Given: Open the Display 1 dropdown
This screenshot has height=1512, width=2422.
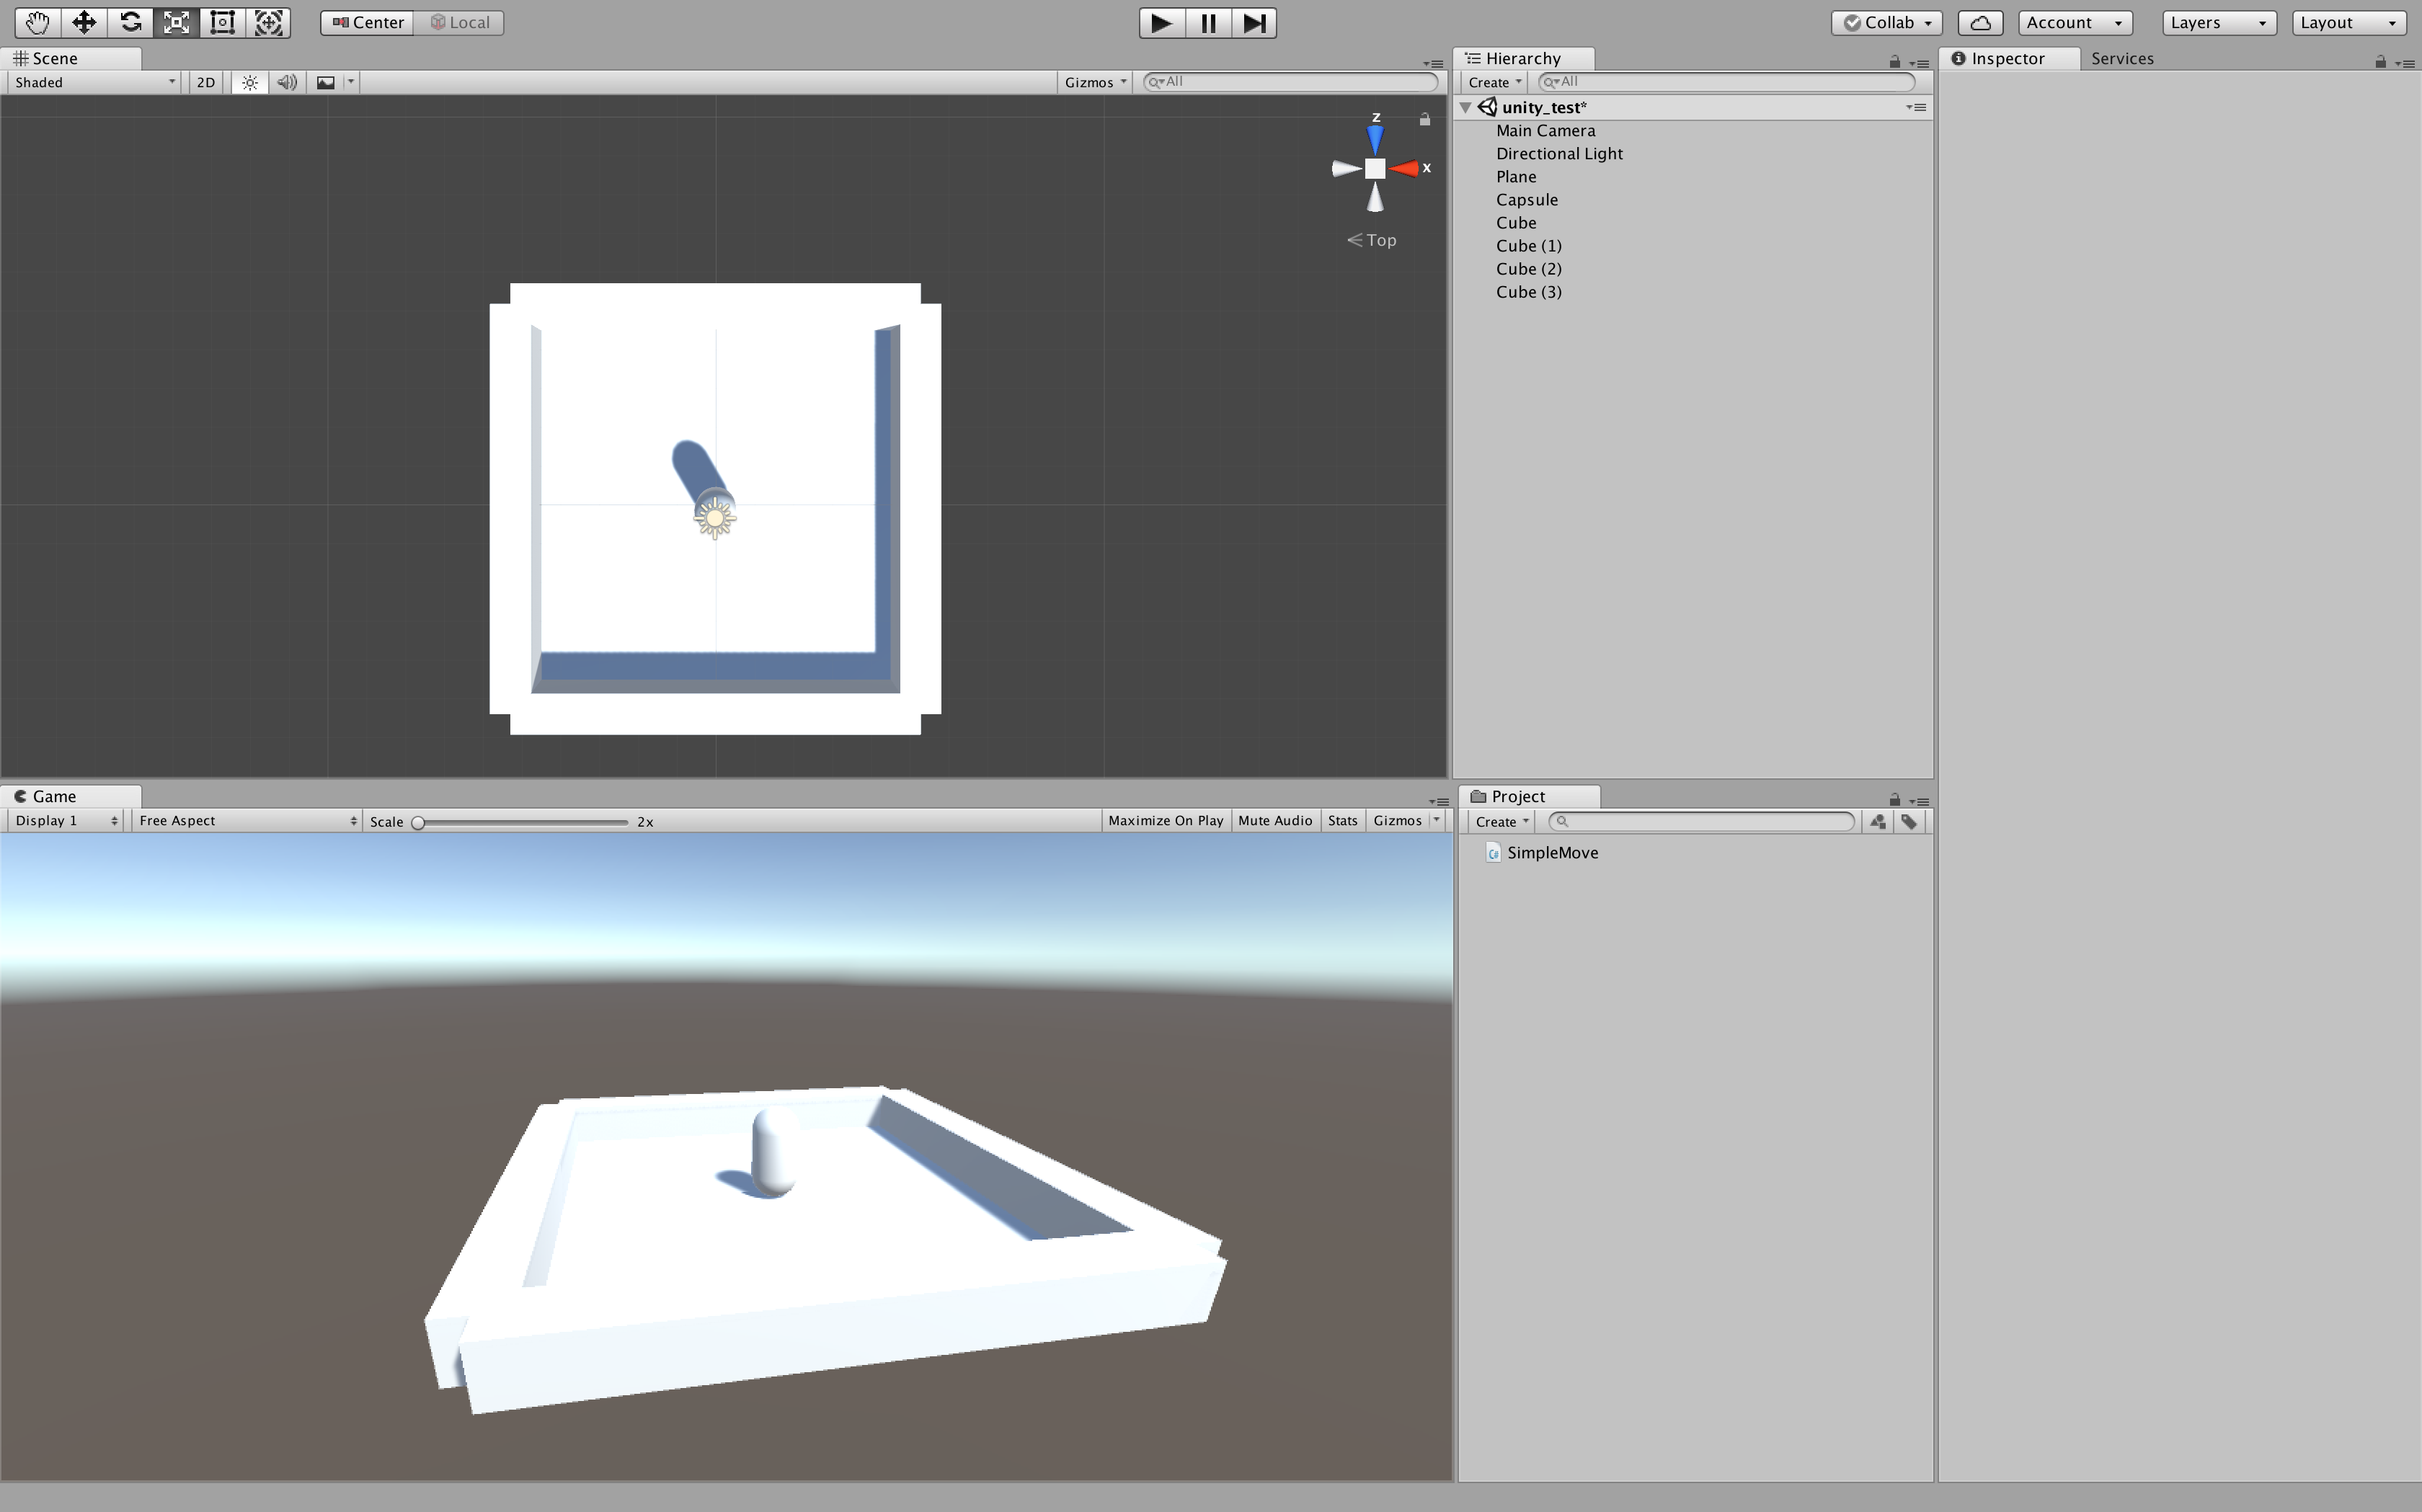Looking at the screenshot, I should [65, 821].
